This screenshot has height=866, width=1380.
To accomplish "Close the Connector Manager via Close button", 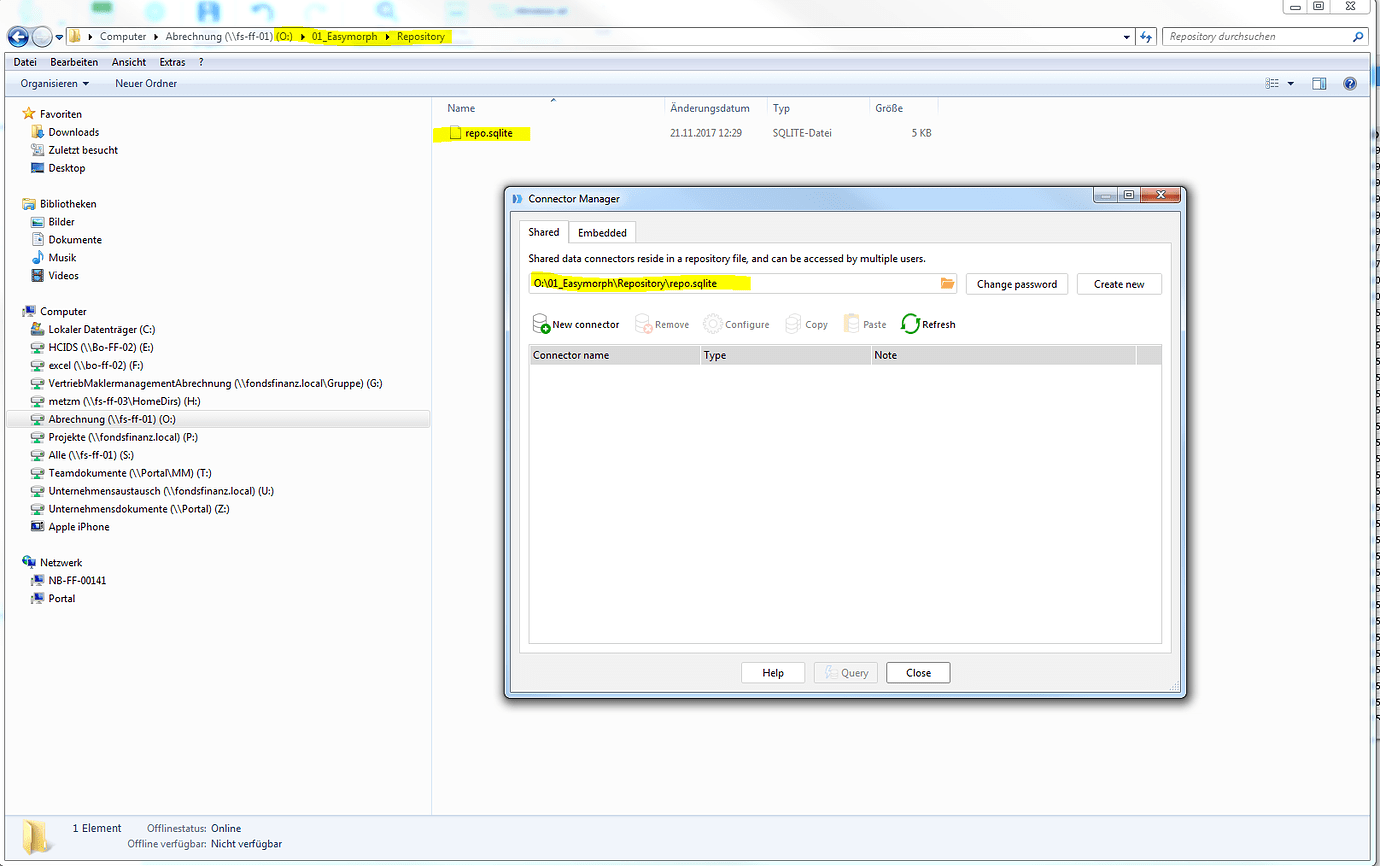I will coord(918,673).
